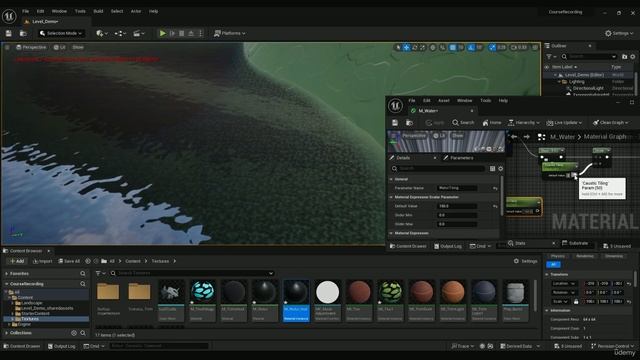This screenshot has height=360, width=640.
Task: Open the Show flags in the main viewport
Action: click(x=78, y=47)
